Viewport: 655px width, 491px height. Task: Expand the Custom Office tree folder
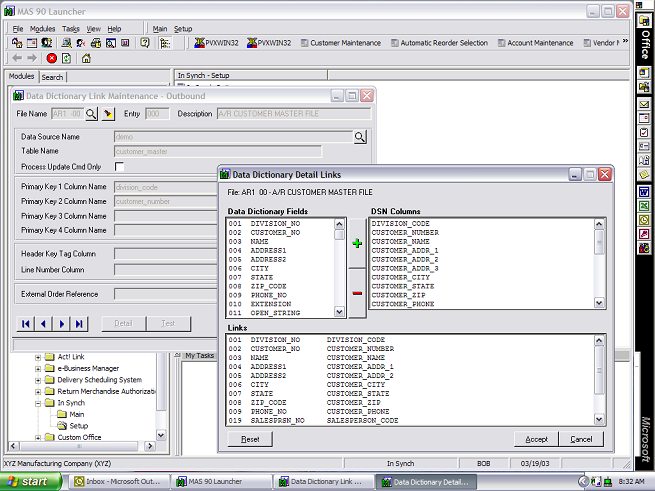pyautogui.click(x=38, y=438)
